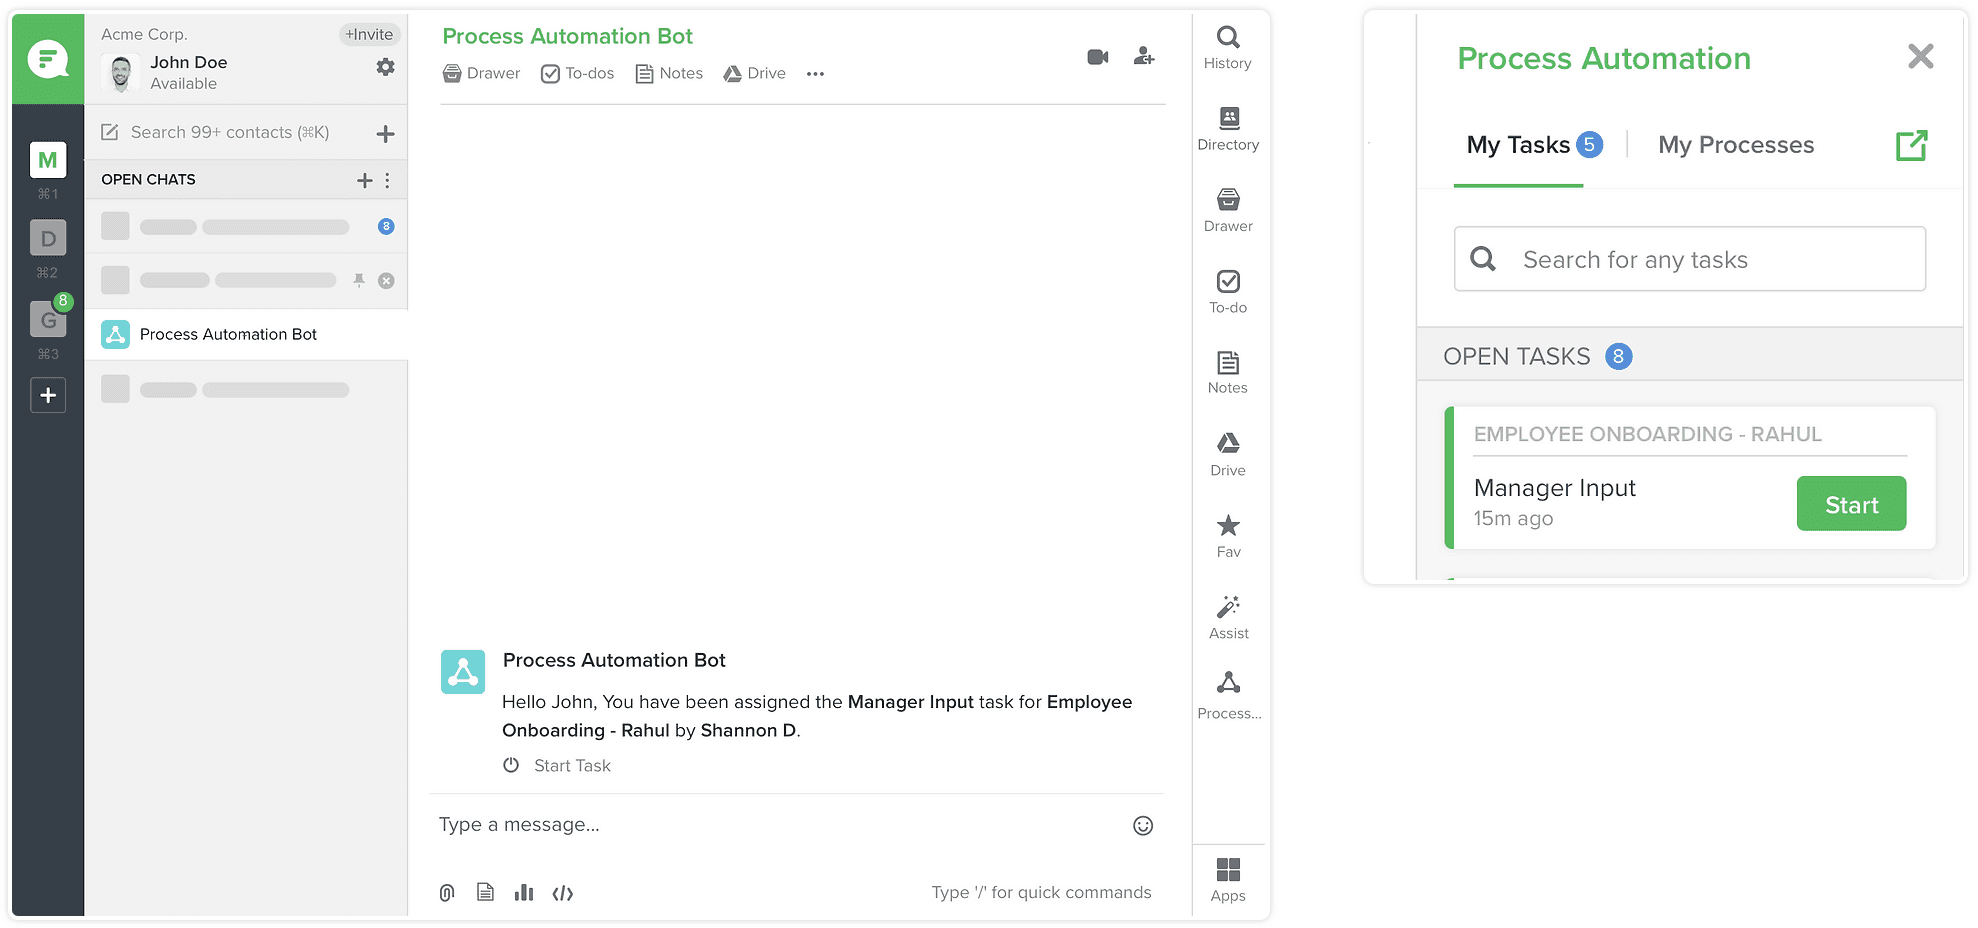The image size is (1978, 928).
Task: Focus the Search contacts field
Action: pos(229,132)
